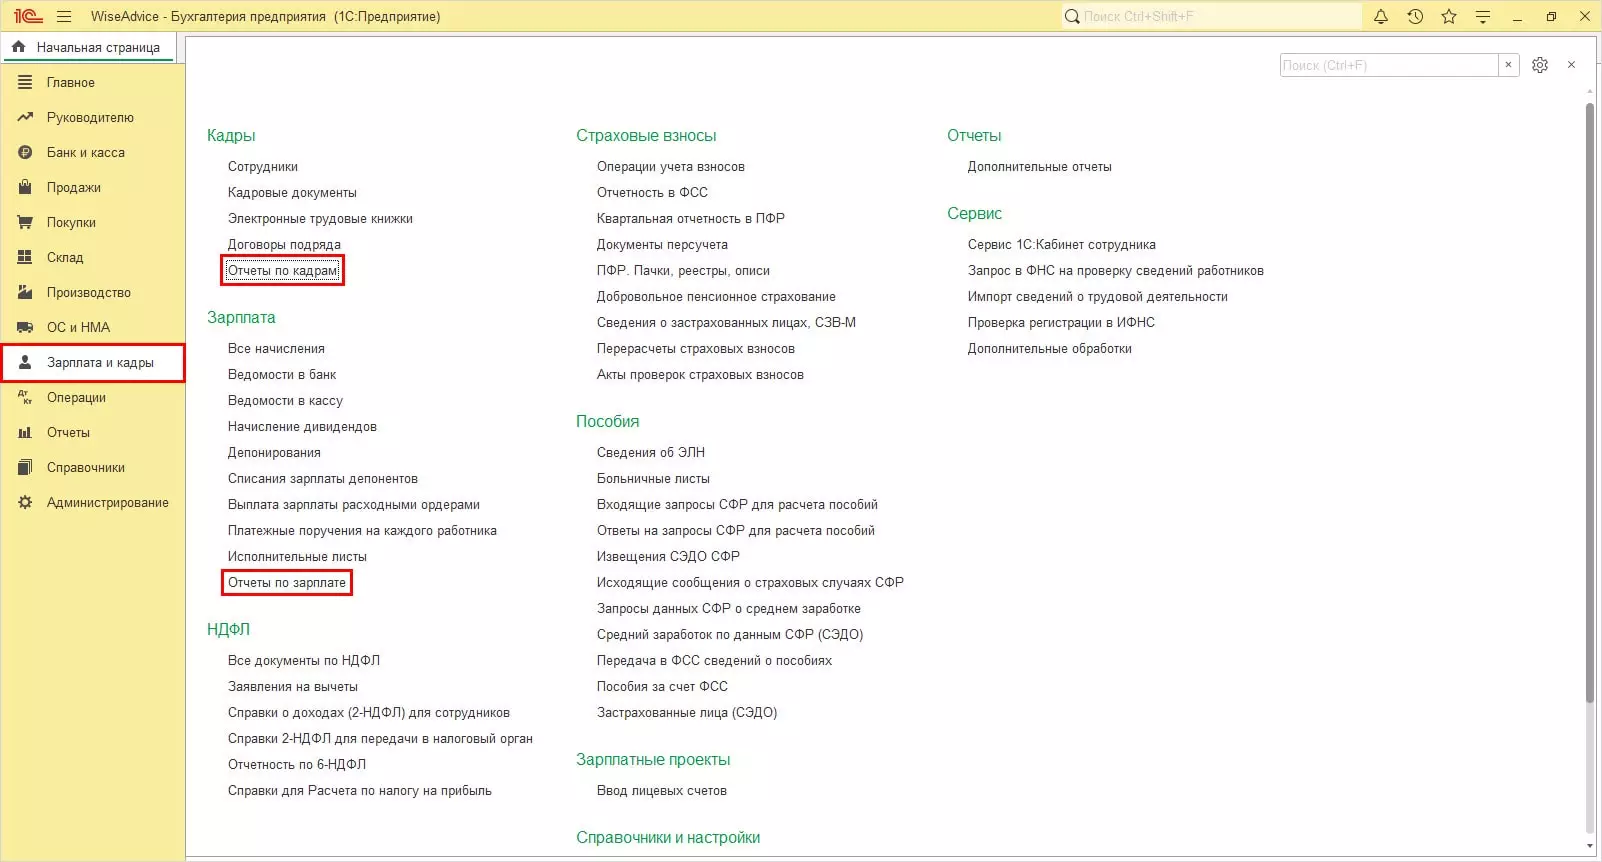Viewport: 1602px width, 862px height.
Task: Open Начисление дивидендов
Action: (302, 426)
